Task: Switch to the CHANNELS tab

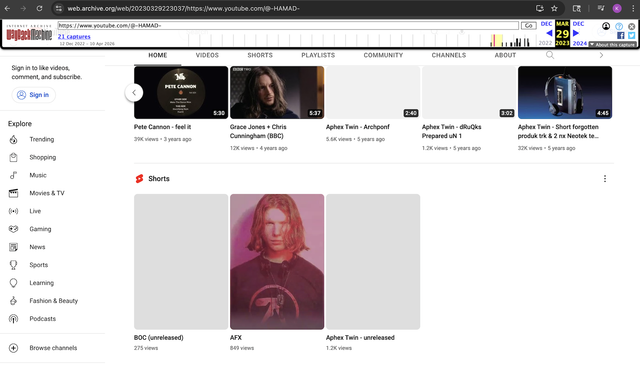Action: click(449, 55)
